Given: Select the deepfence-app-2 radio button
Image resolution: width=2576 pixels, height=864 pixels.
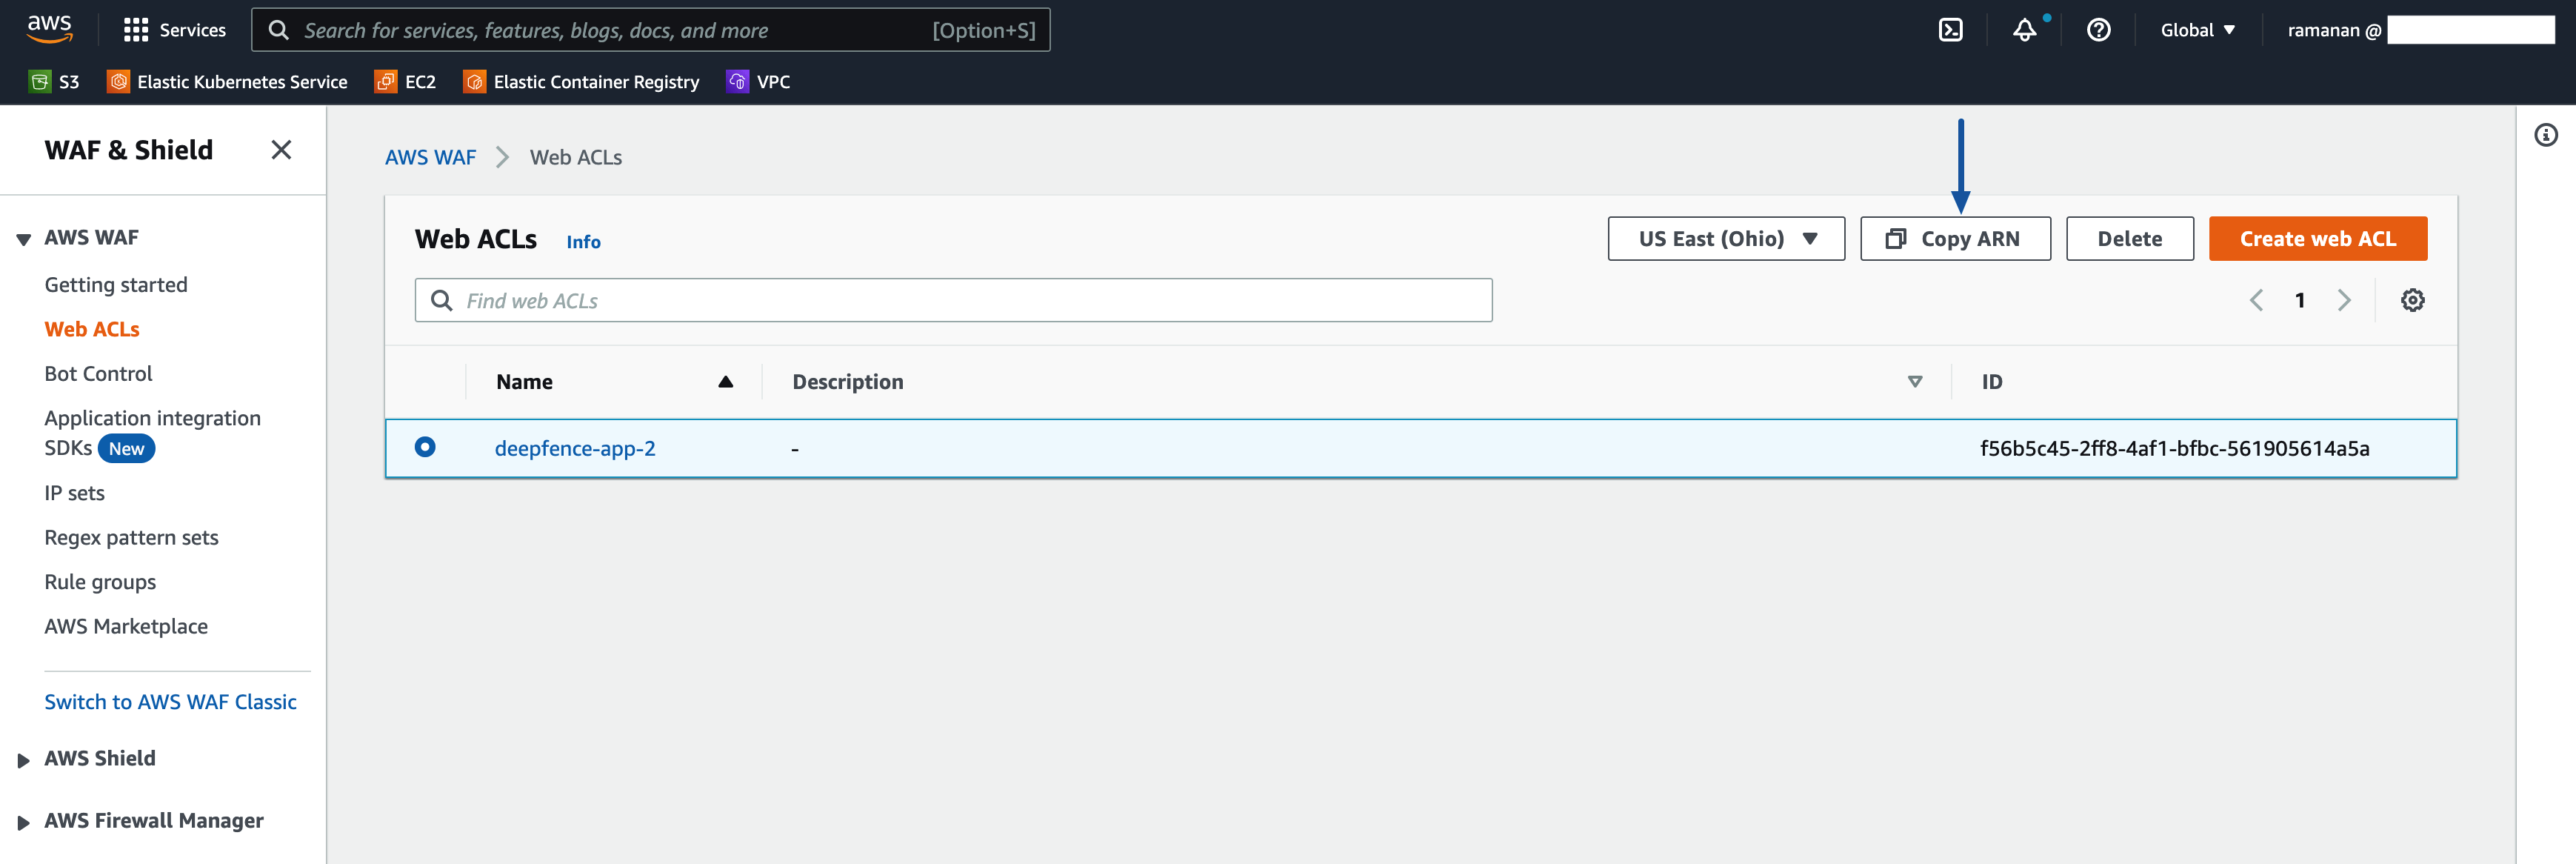Looking at the screenshot, I should (425, 447).
